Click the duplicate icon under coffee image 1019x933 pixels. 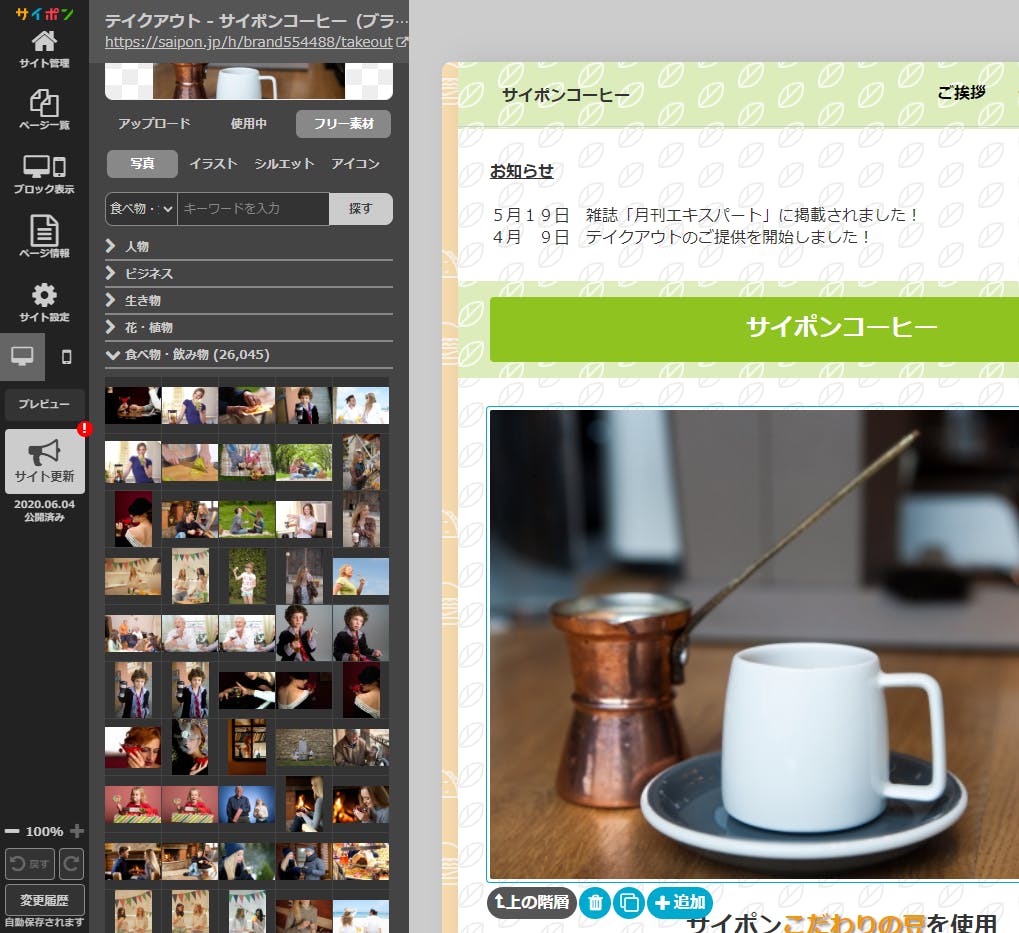(628, 902)
